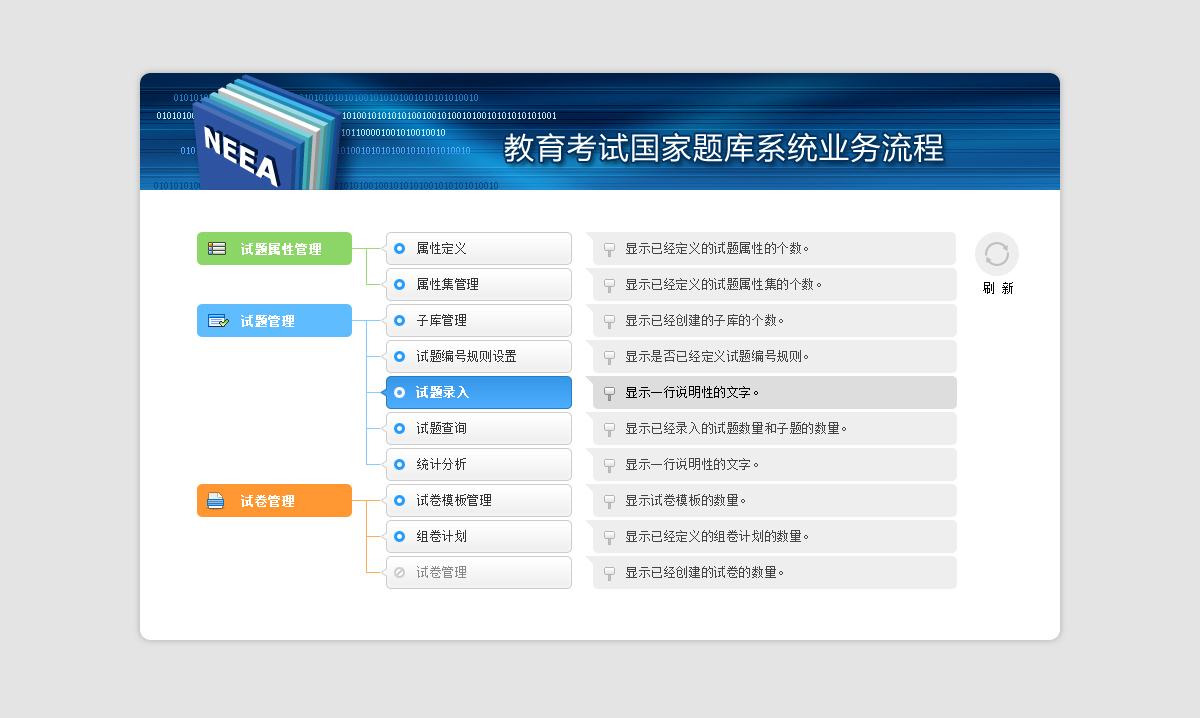1200x718 pixels.
Task: Click pin icon before 显示已经定义的组卷计划的数量
Action: (x=609, y=538)
